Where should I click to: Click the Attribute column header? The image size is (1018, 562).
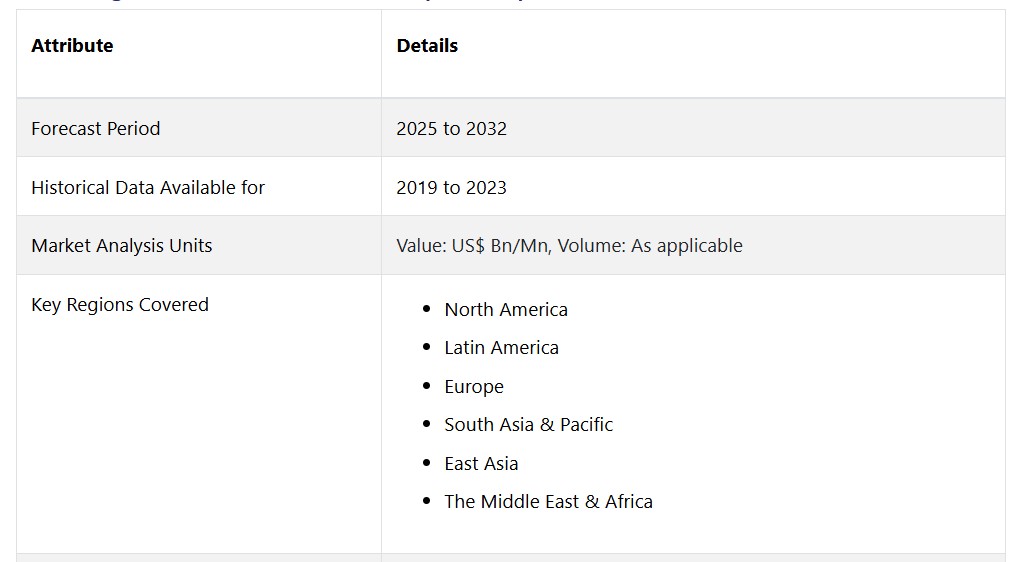click(72, 45)
